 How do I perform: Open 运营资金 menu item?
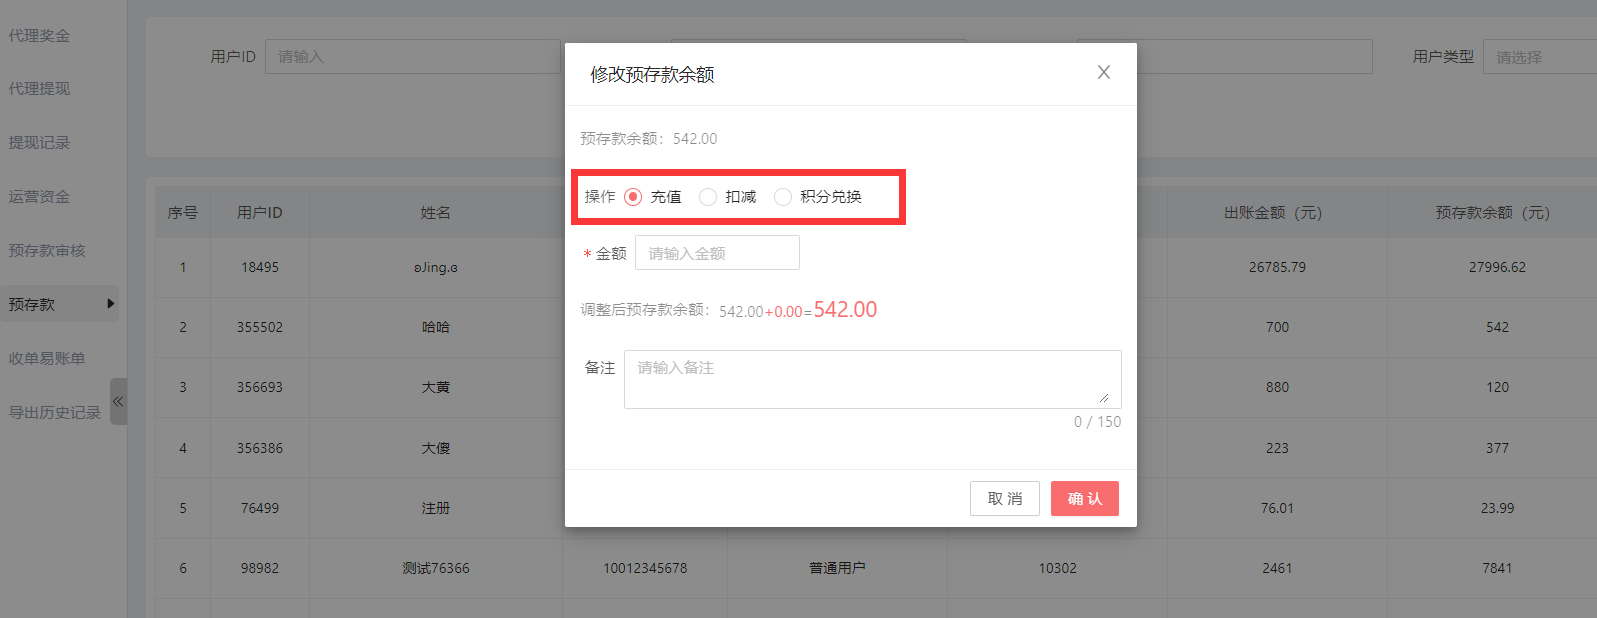40,197
